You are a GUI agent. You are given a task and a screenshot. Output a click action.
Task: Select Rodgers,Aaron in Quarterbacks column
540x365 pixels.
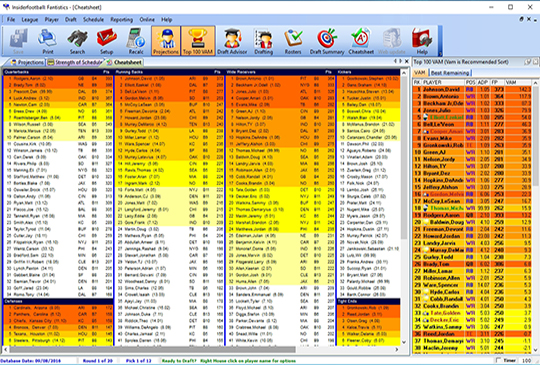click(58, 79)
